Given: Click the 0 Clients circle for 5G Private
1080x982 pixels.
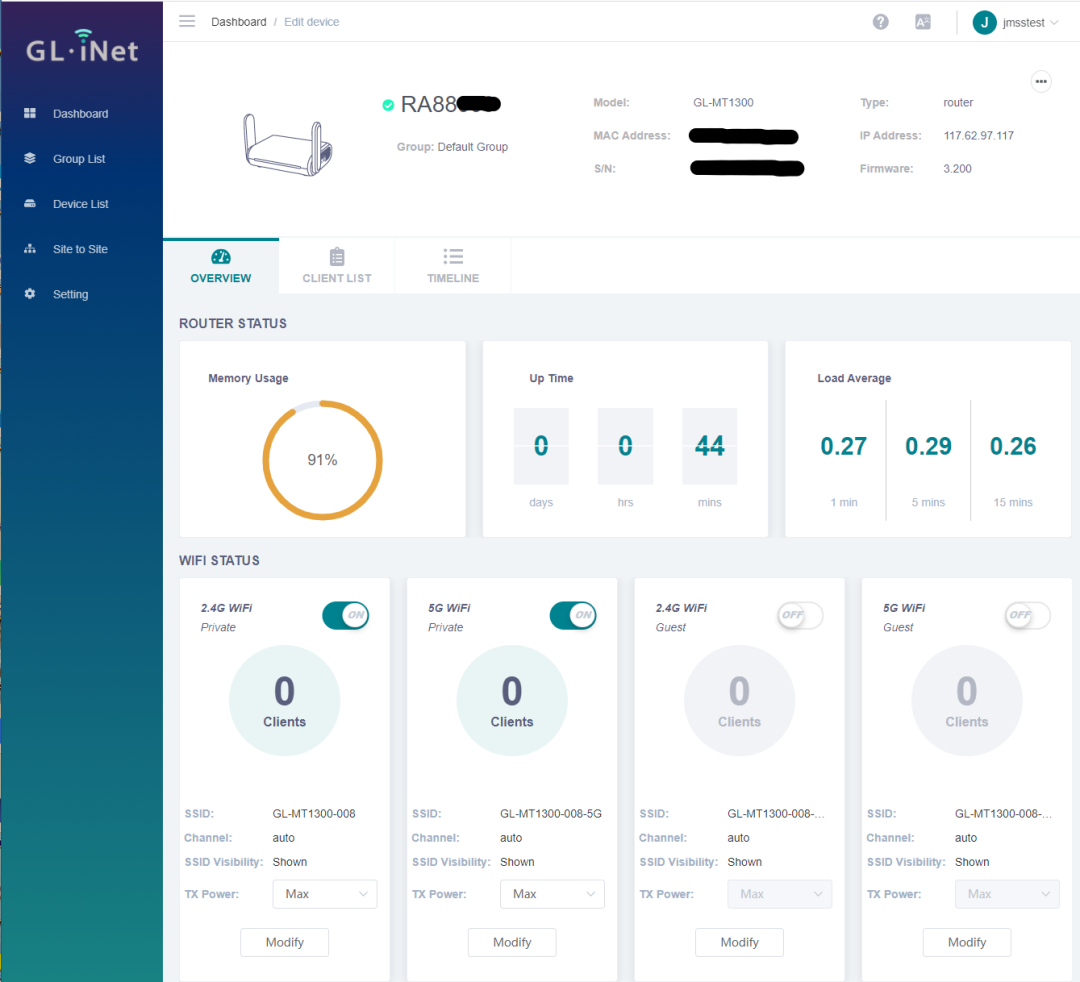Looking at the screenshot, I should (x=512, y=700).
